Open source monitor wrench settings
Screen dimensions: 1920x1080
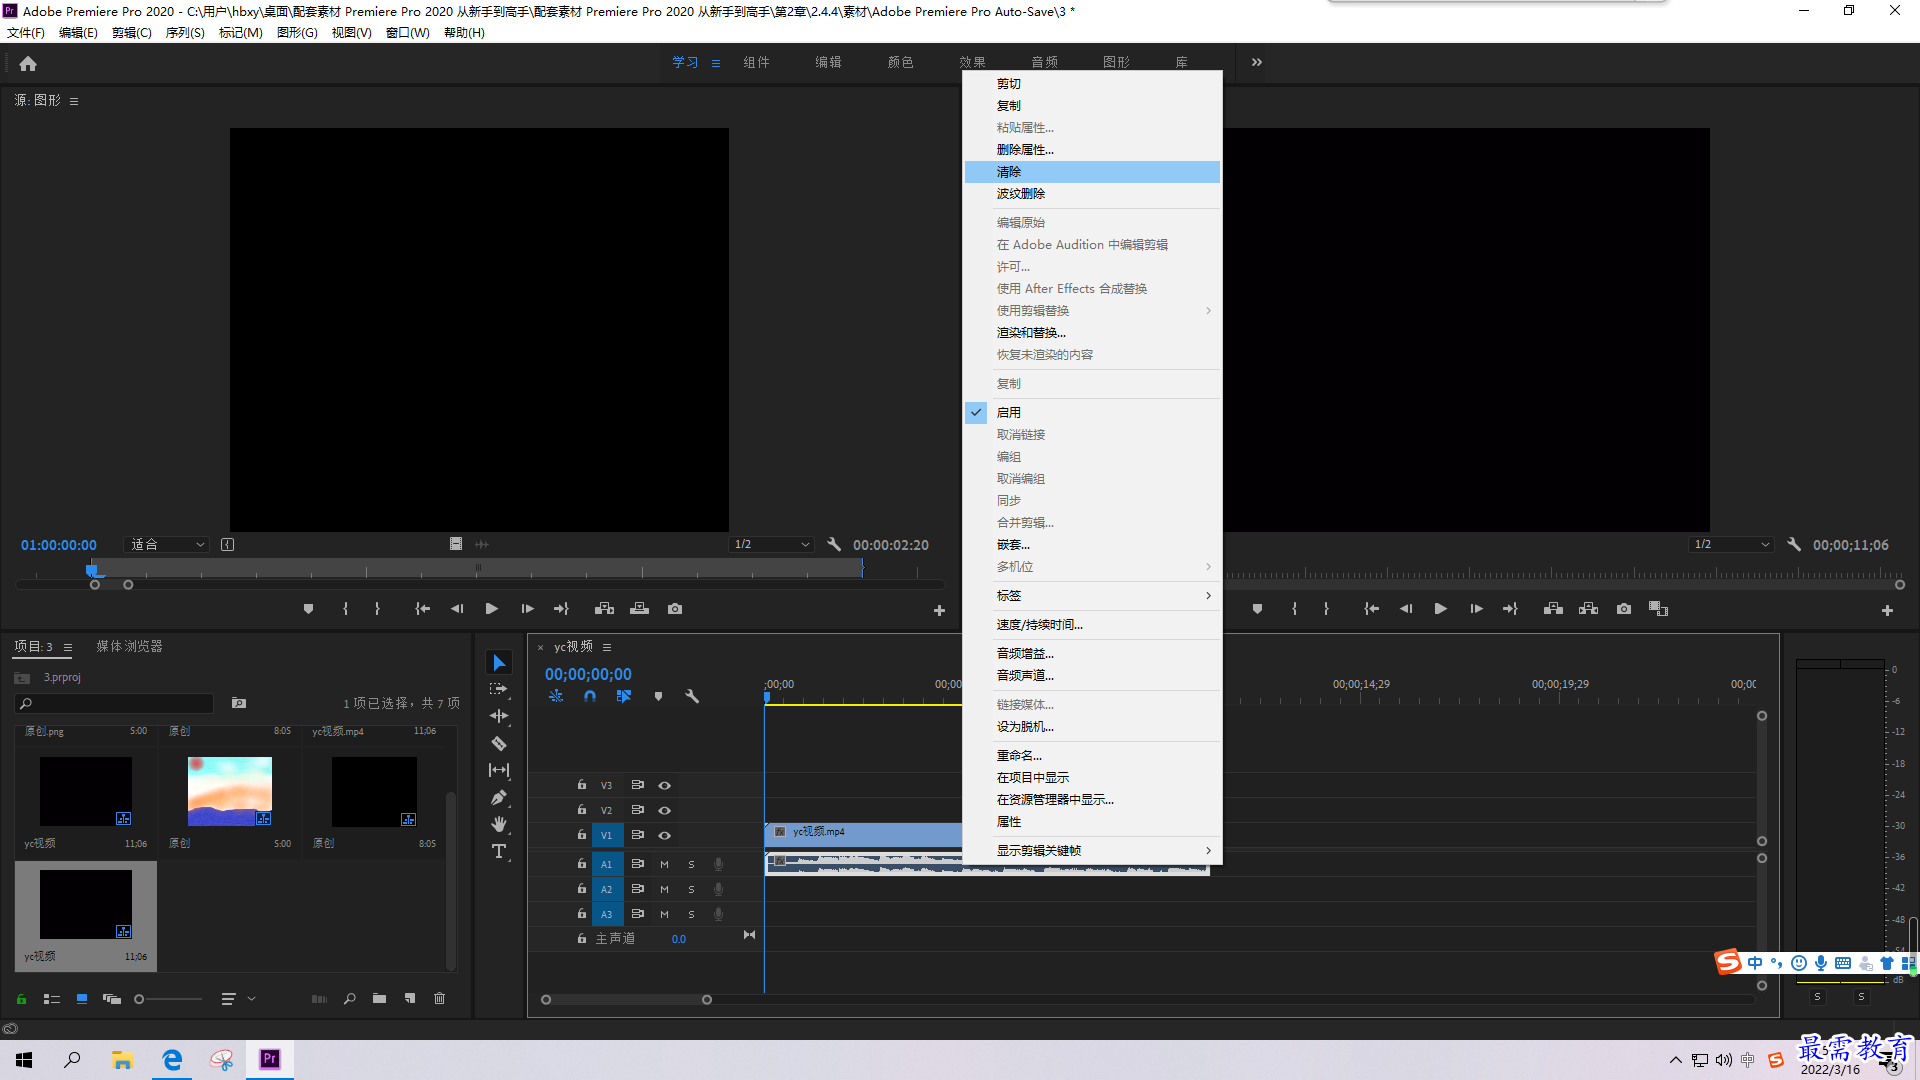point(834,544)
